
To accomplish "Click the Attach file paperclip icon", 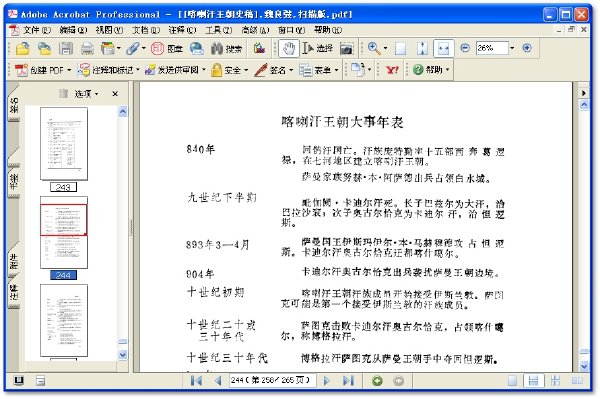I will [x=133, y=49].
